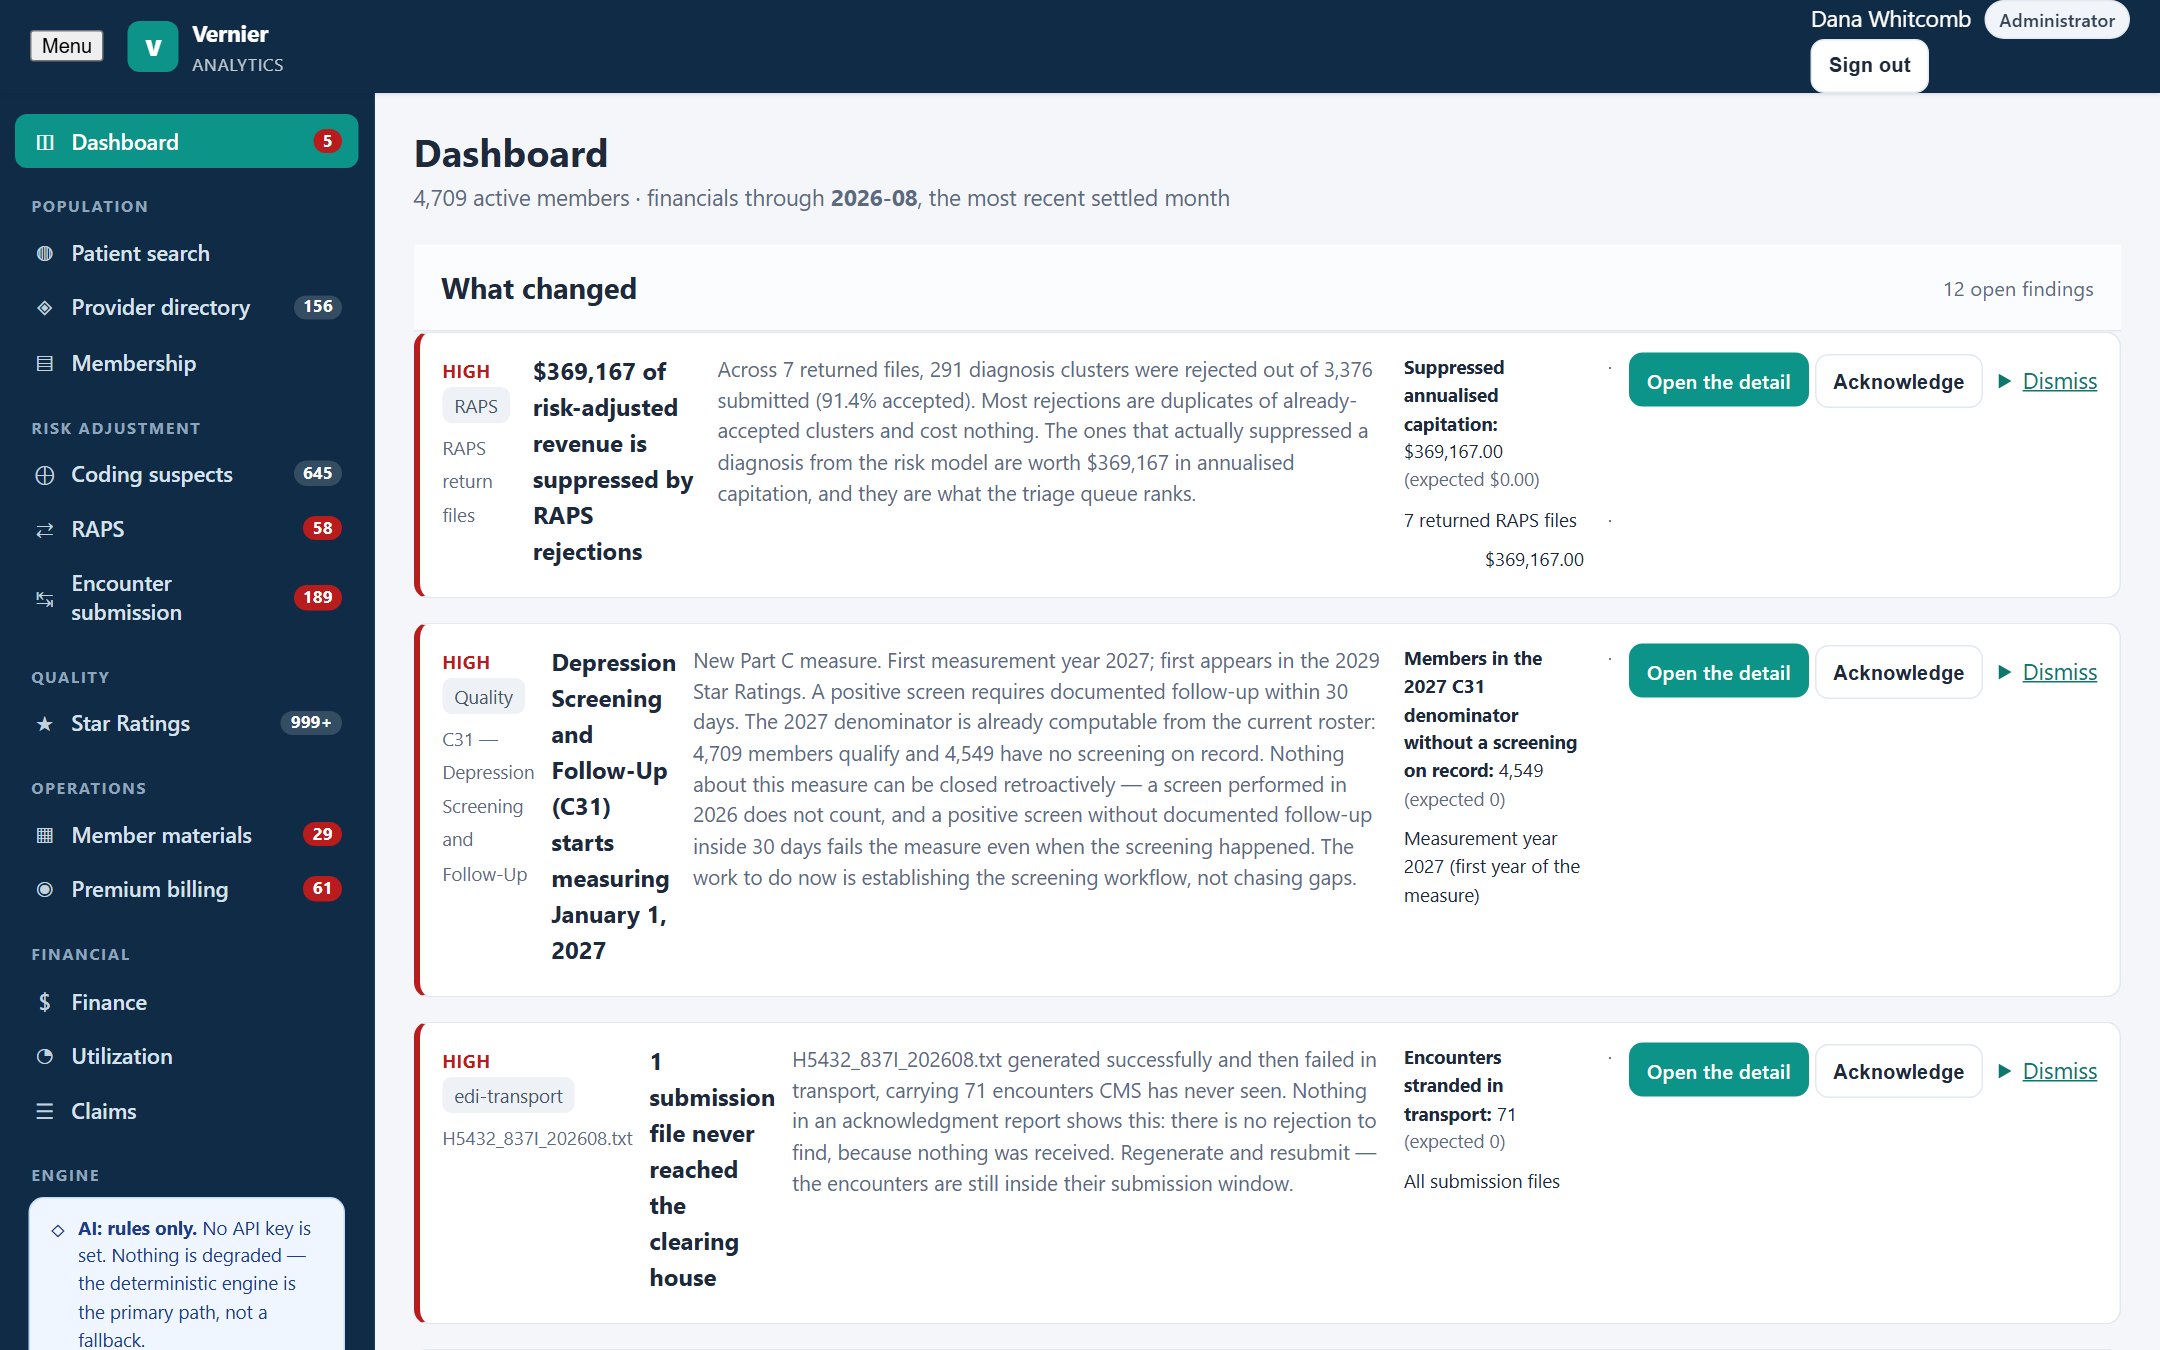
Task: Click the Member materials table icon
Action: pos(45,835)
